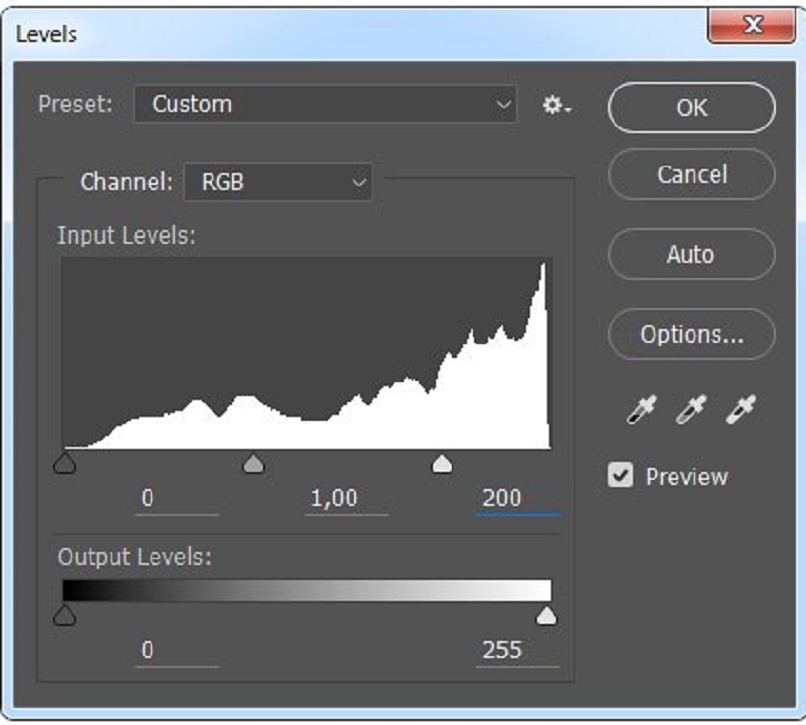The height and width of the screenshot is (725, 806).
Task: Open the Preset dropdown showing Custom
Action: click(325, 105)
